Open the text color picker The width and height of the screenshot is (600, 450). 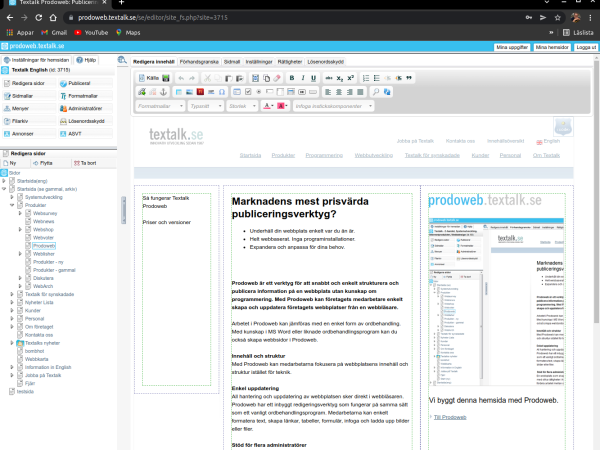click(x=268, y=106)
